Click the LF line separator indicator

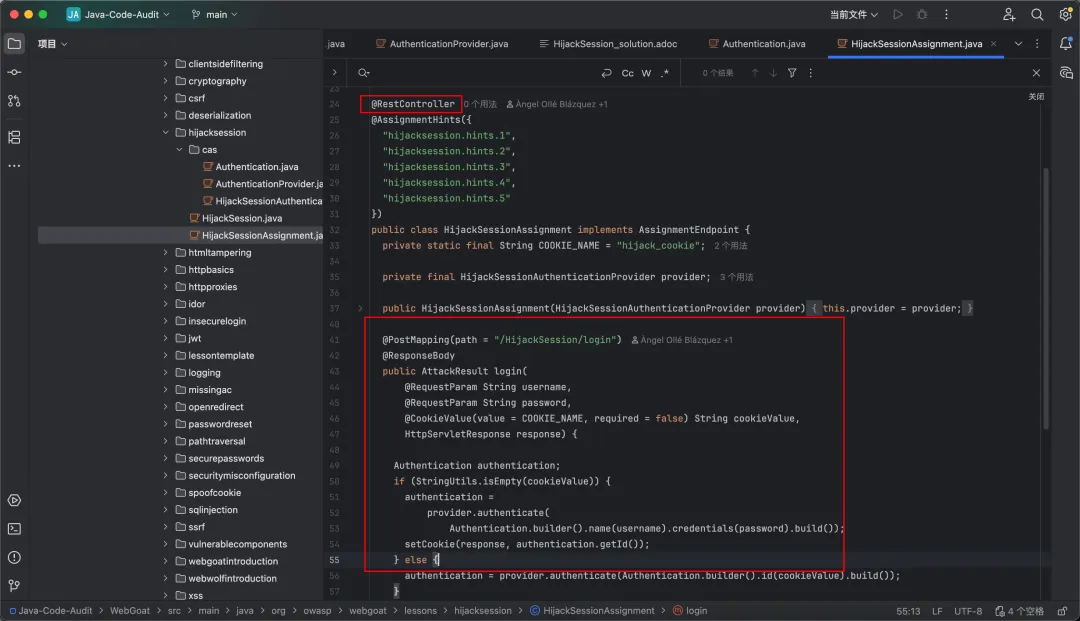(x=937, y=611)
